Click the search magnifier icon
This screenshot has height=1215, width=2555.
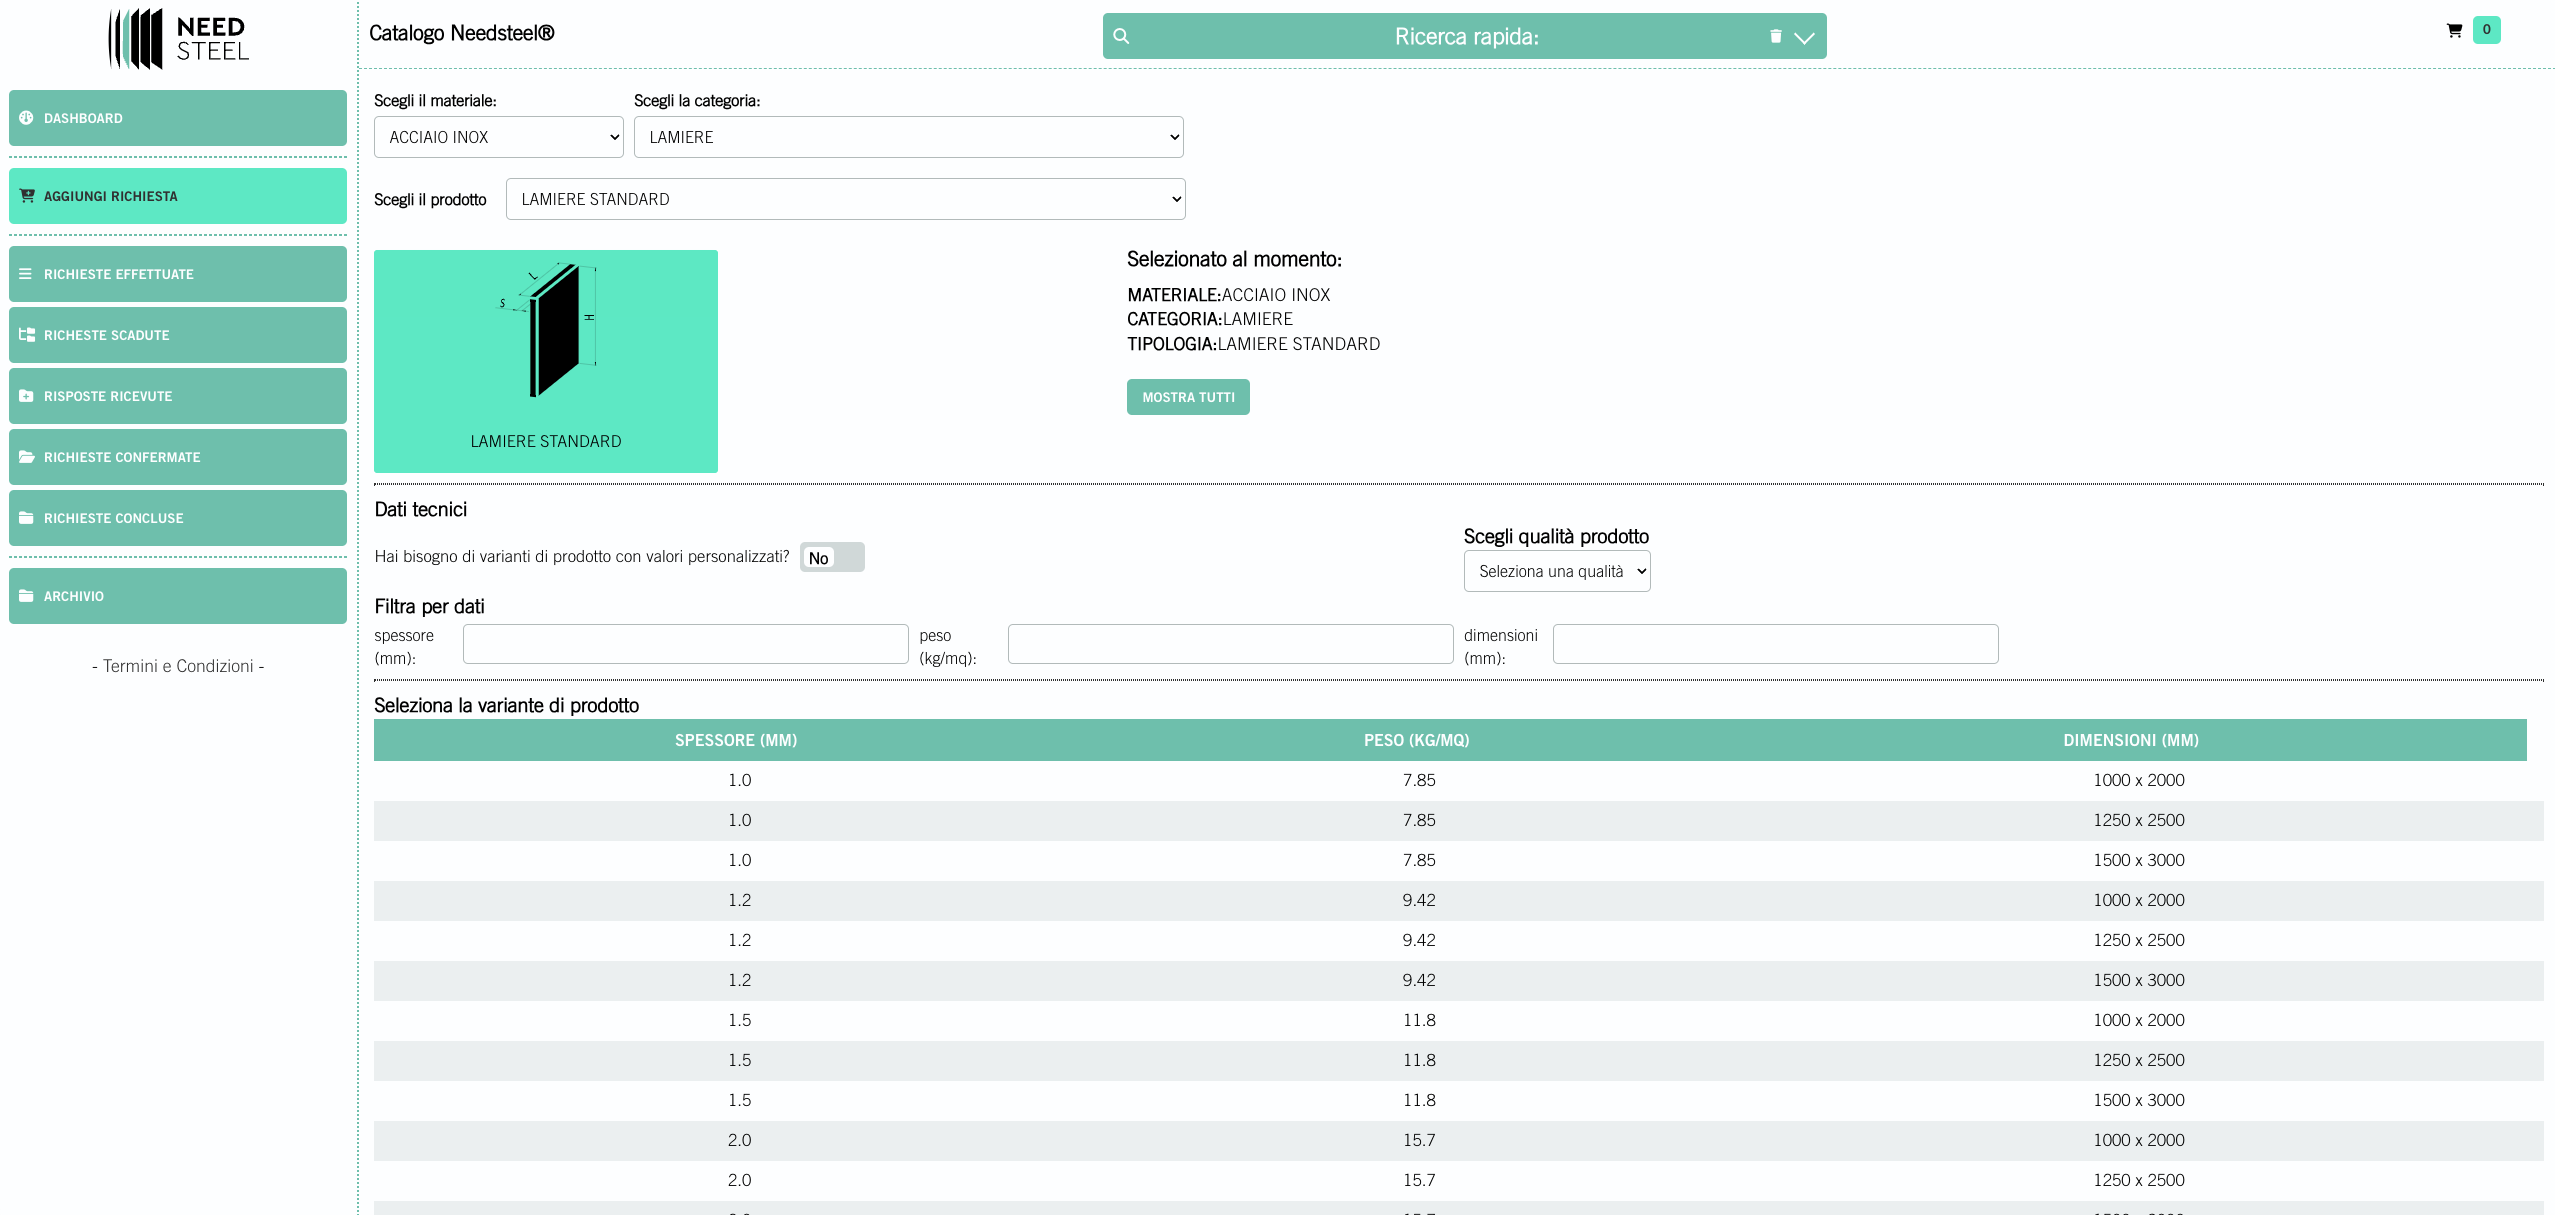1121,36
